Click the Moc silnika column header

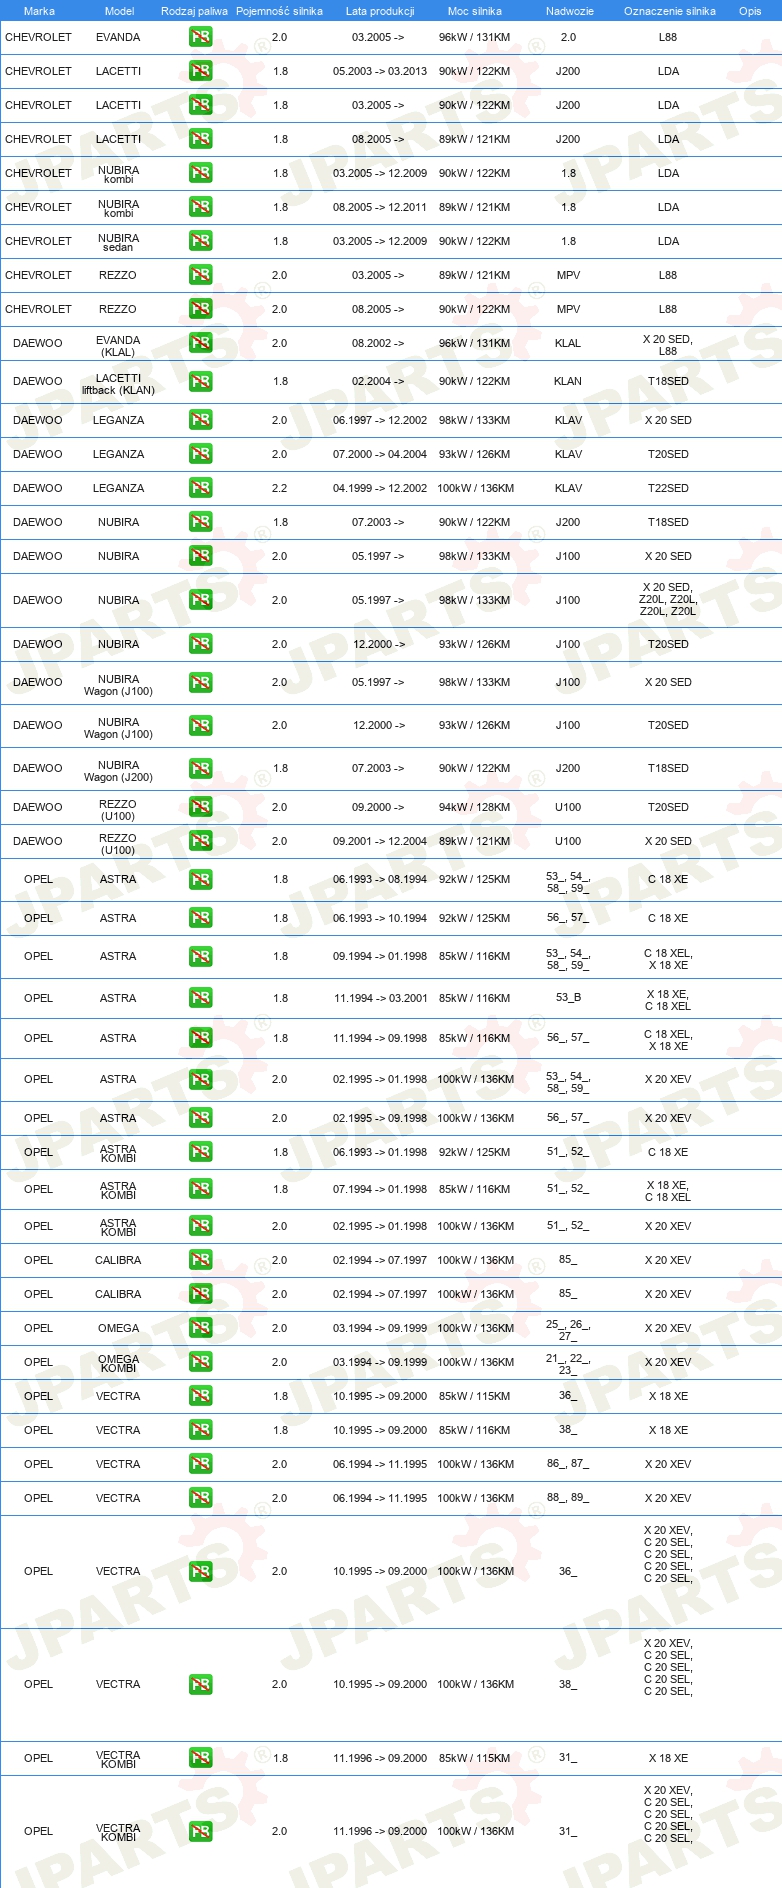[475, 11]
